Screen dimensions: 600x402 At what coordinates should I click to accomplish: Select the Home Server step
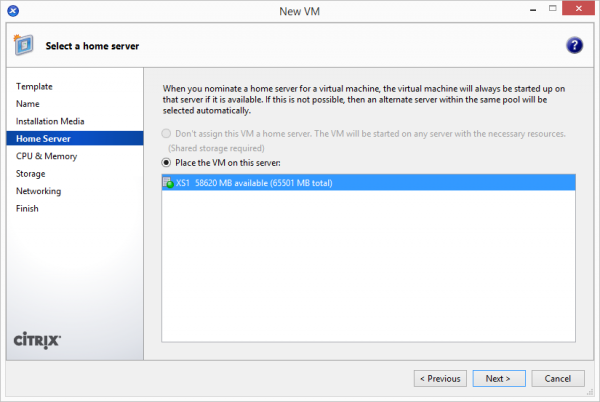point(43,139)
